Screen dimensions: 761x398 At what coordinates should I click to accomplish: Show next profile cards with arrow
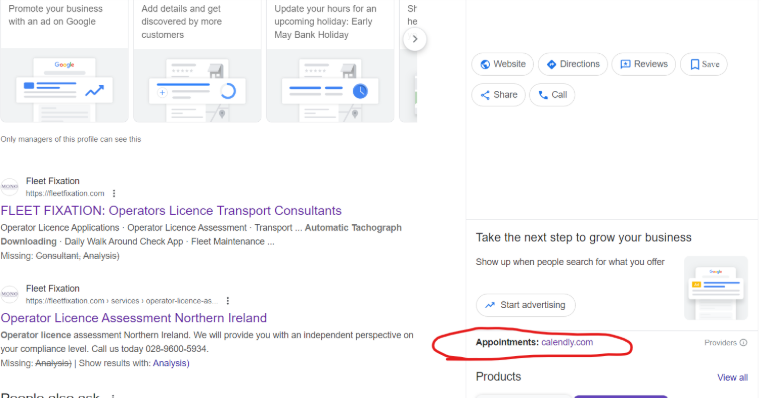414,39
